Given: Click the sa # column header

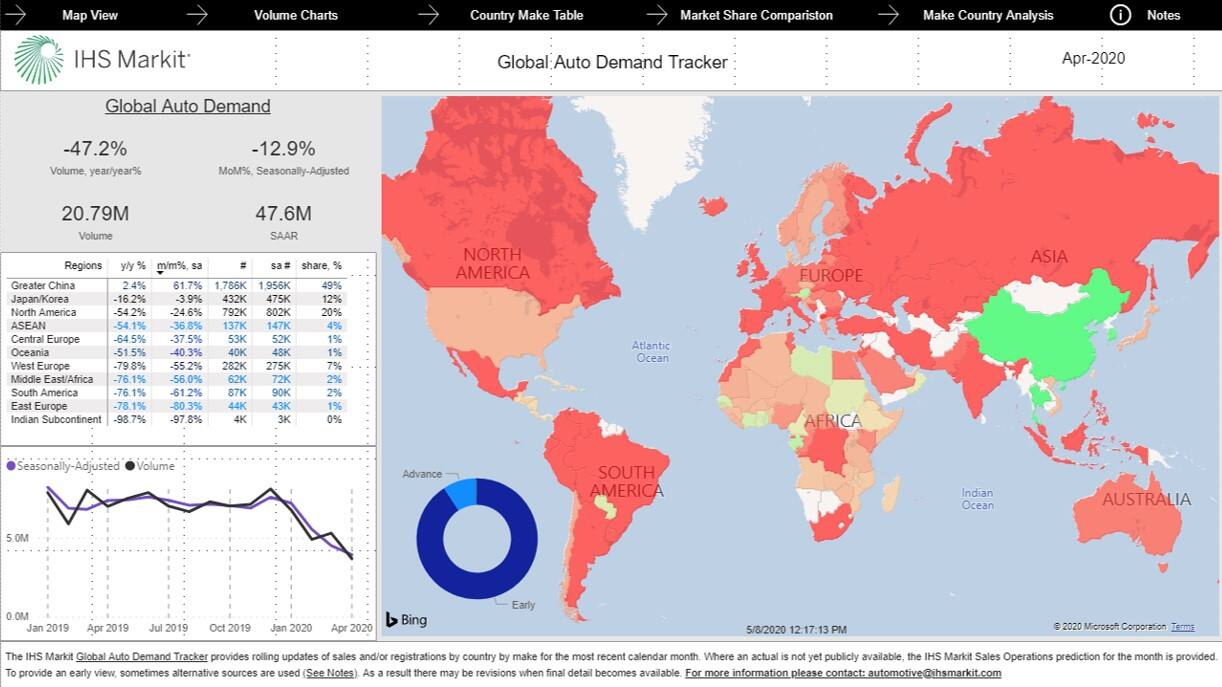Looking at the screenshot, I should pos(279,265).
